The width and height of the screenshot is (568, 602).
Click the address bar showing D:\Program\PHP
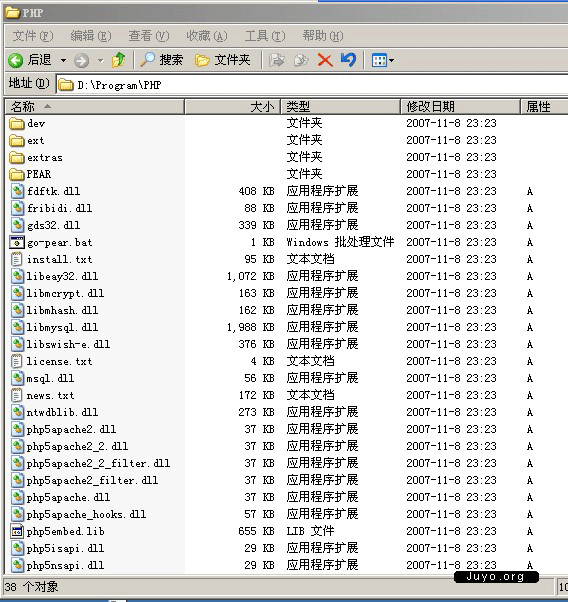tap(312, 84)
